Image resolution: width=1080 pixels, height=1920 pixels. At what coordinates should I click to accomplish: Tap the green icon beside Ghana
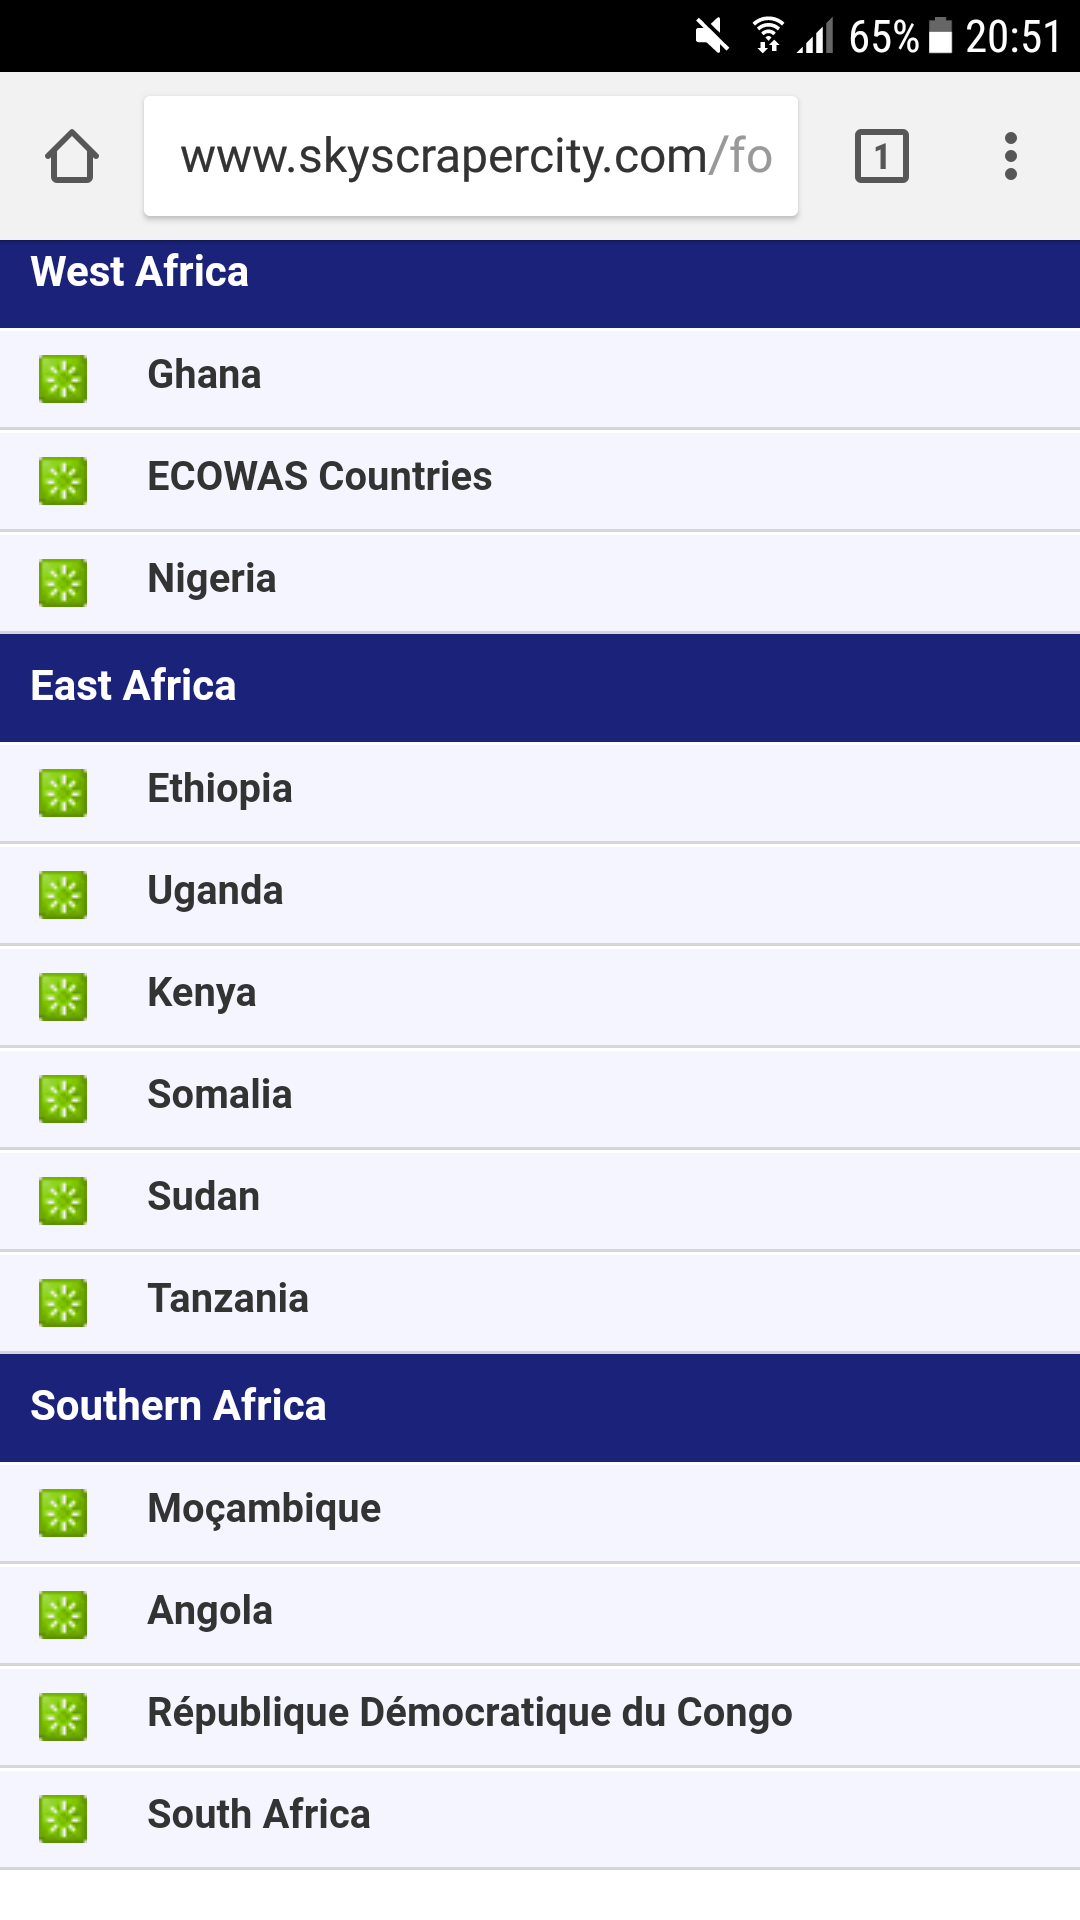[63, 379]
